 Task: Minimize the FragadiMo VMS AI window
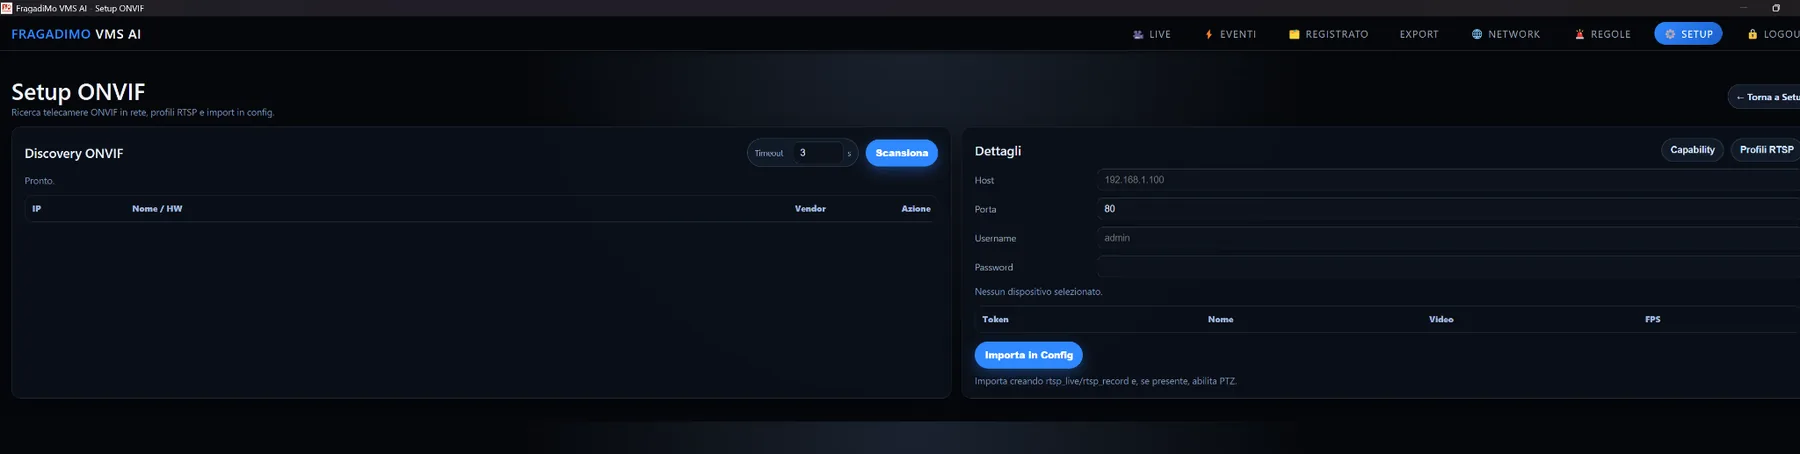[1743, 8]
